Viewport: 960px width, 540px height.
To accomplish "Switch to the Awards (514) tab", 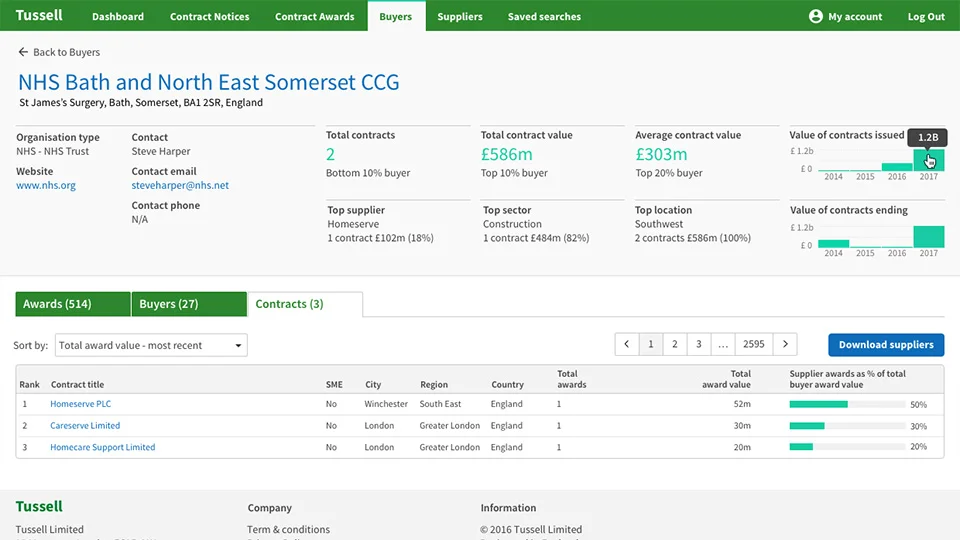I will [73, 304].
